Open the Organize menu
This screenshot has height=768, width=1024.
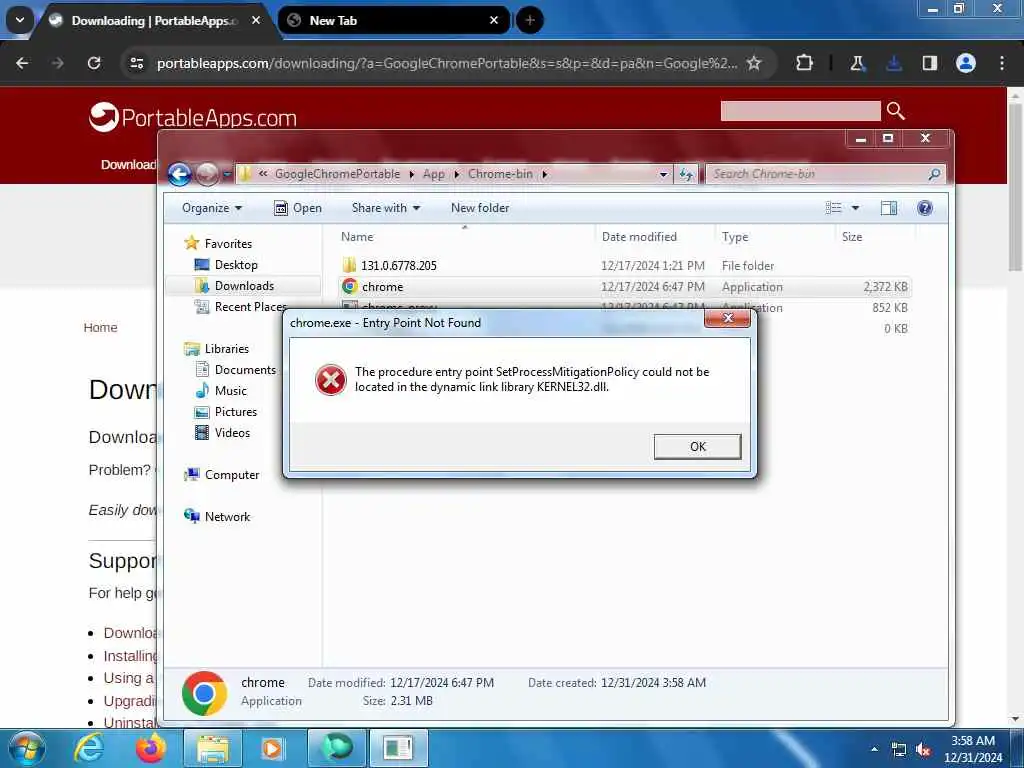pyautogui.click(x=212, y=208)
